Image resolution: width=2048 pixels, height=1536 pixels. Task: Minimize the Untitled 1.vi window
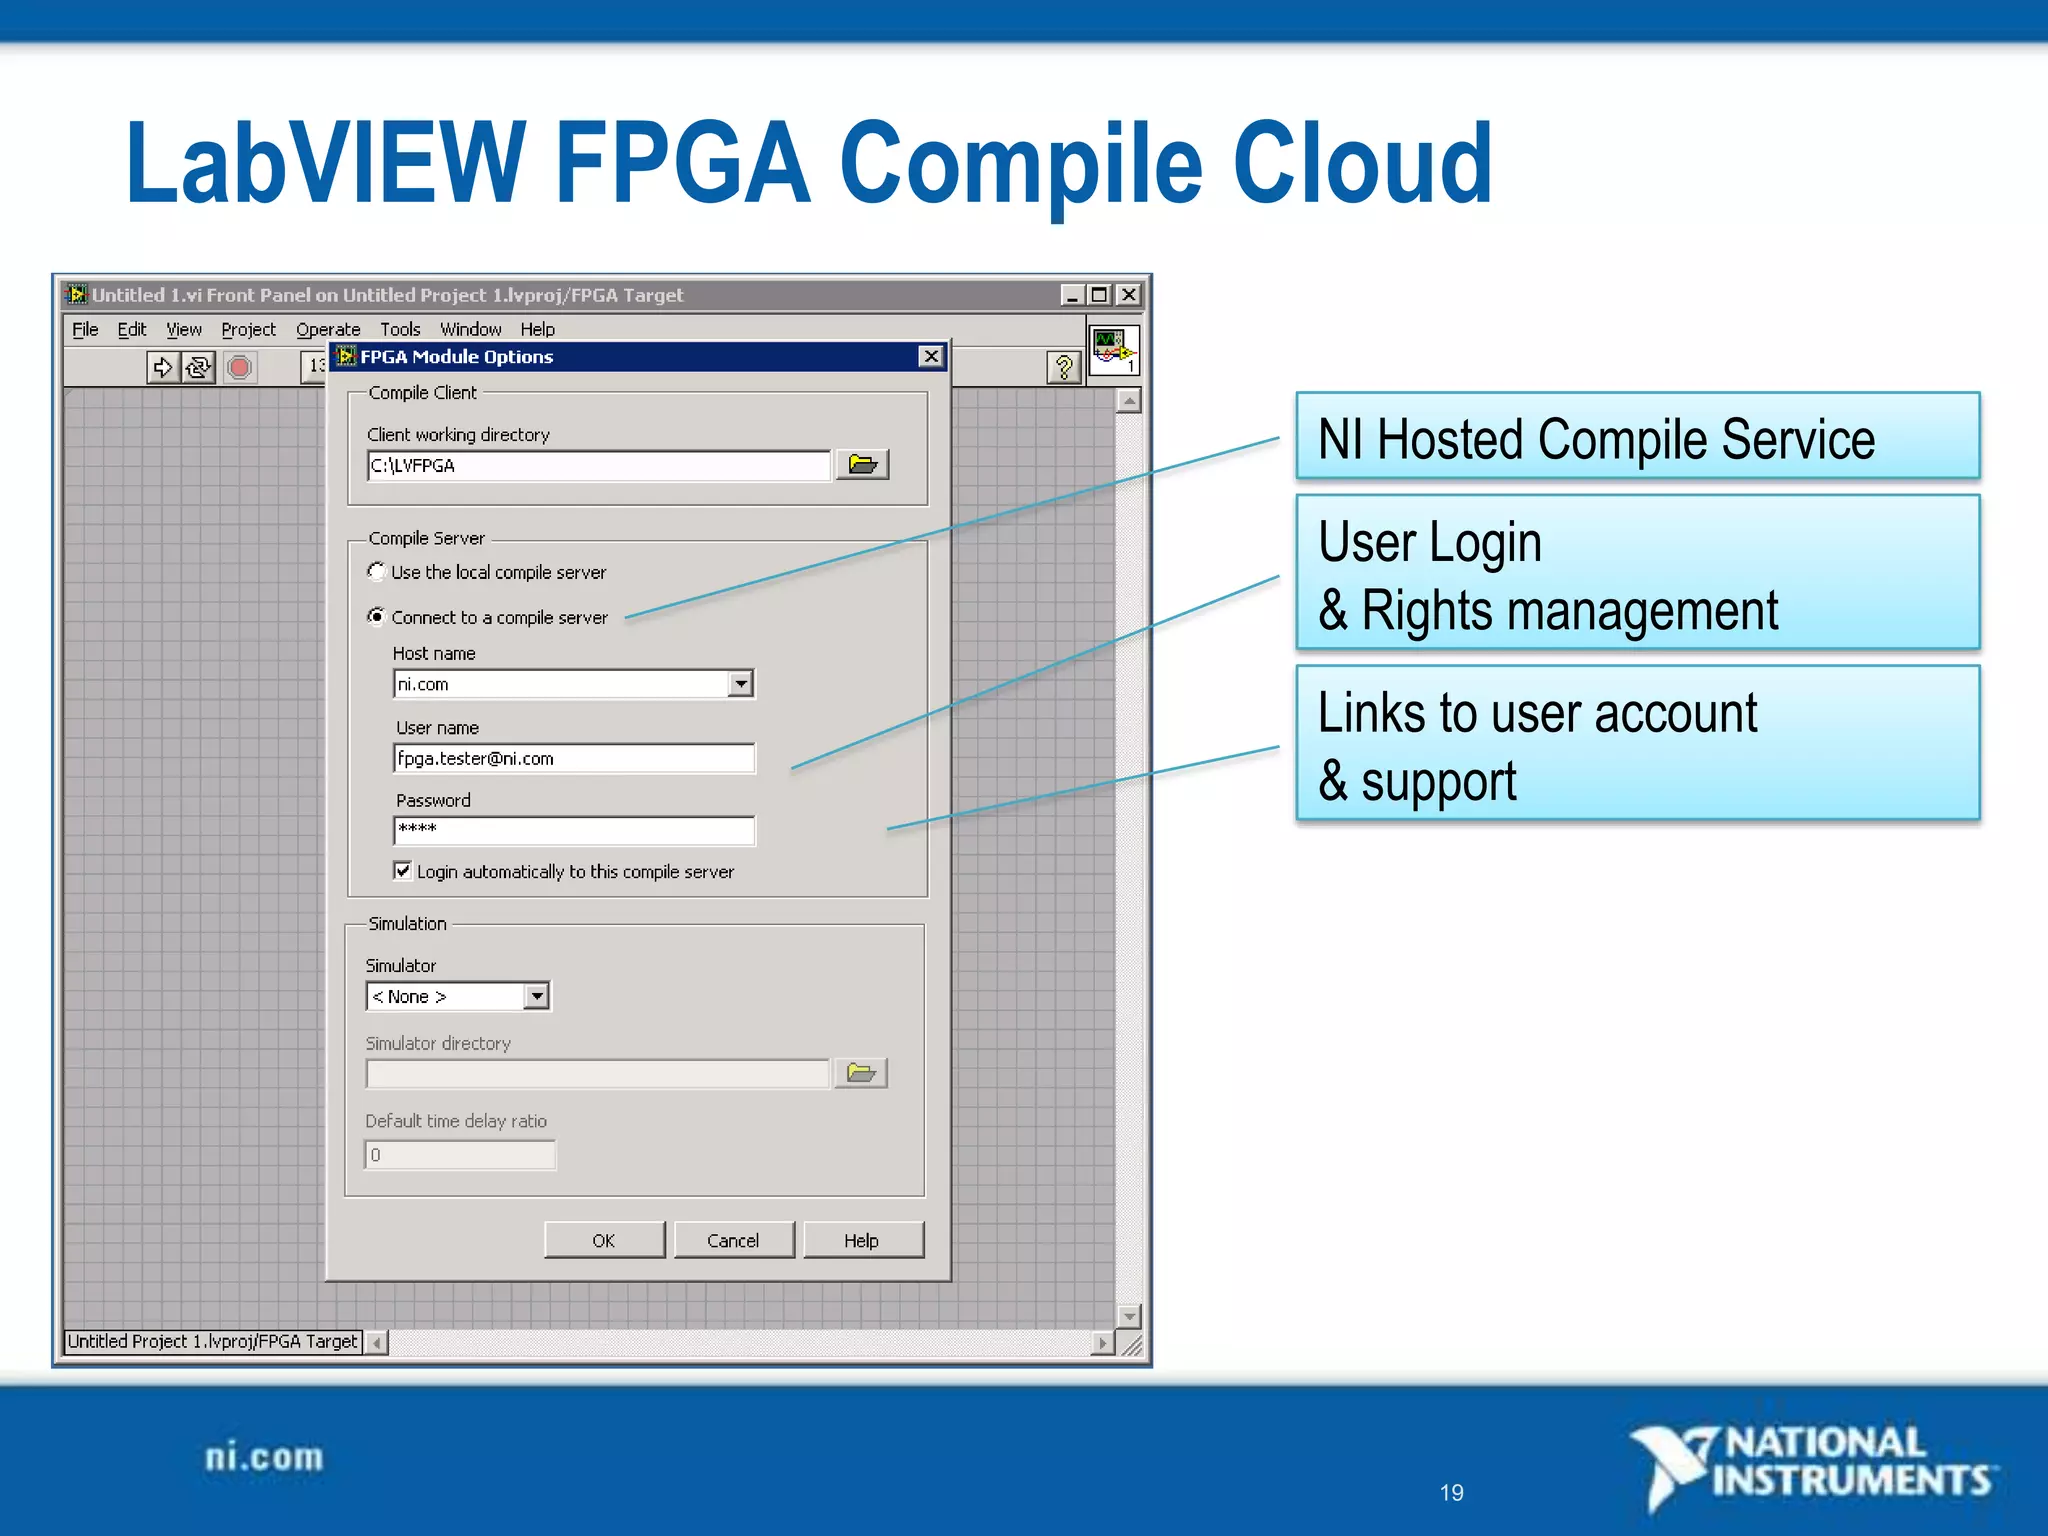[x=1072, y=294]
